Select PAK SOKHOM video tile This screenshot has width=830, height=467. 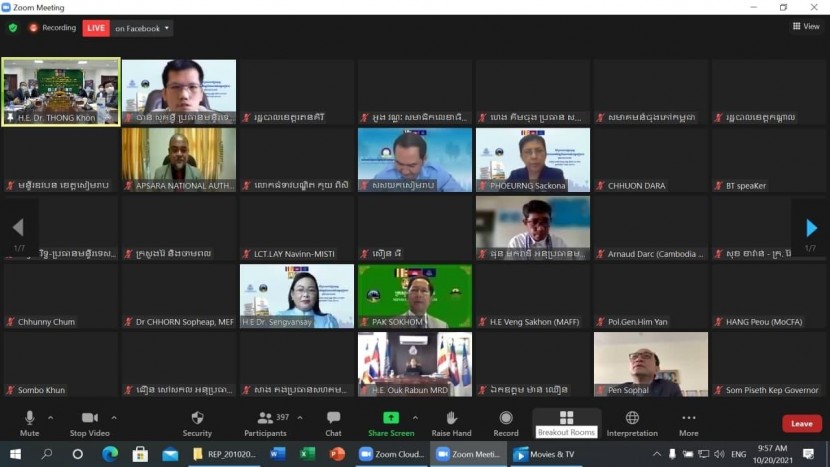pyautogui.click(x=415, y=295)
